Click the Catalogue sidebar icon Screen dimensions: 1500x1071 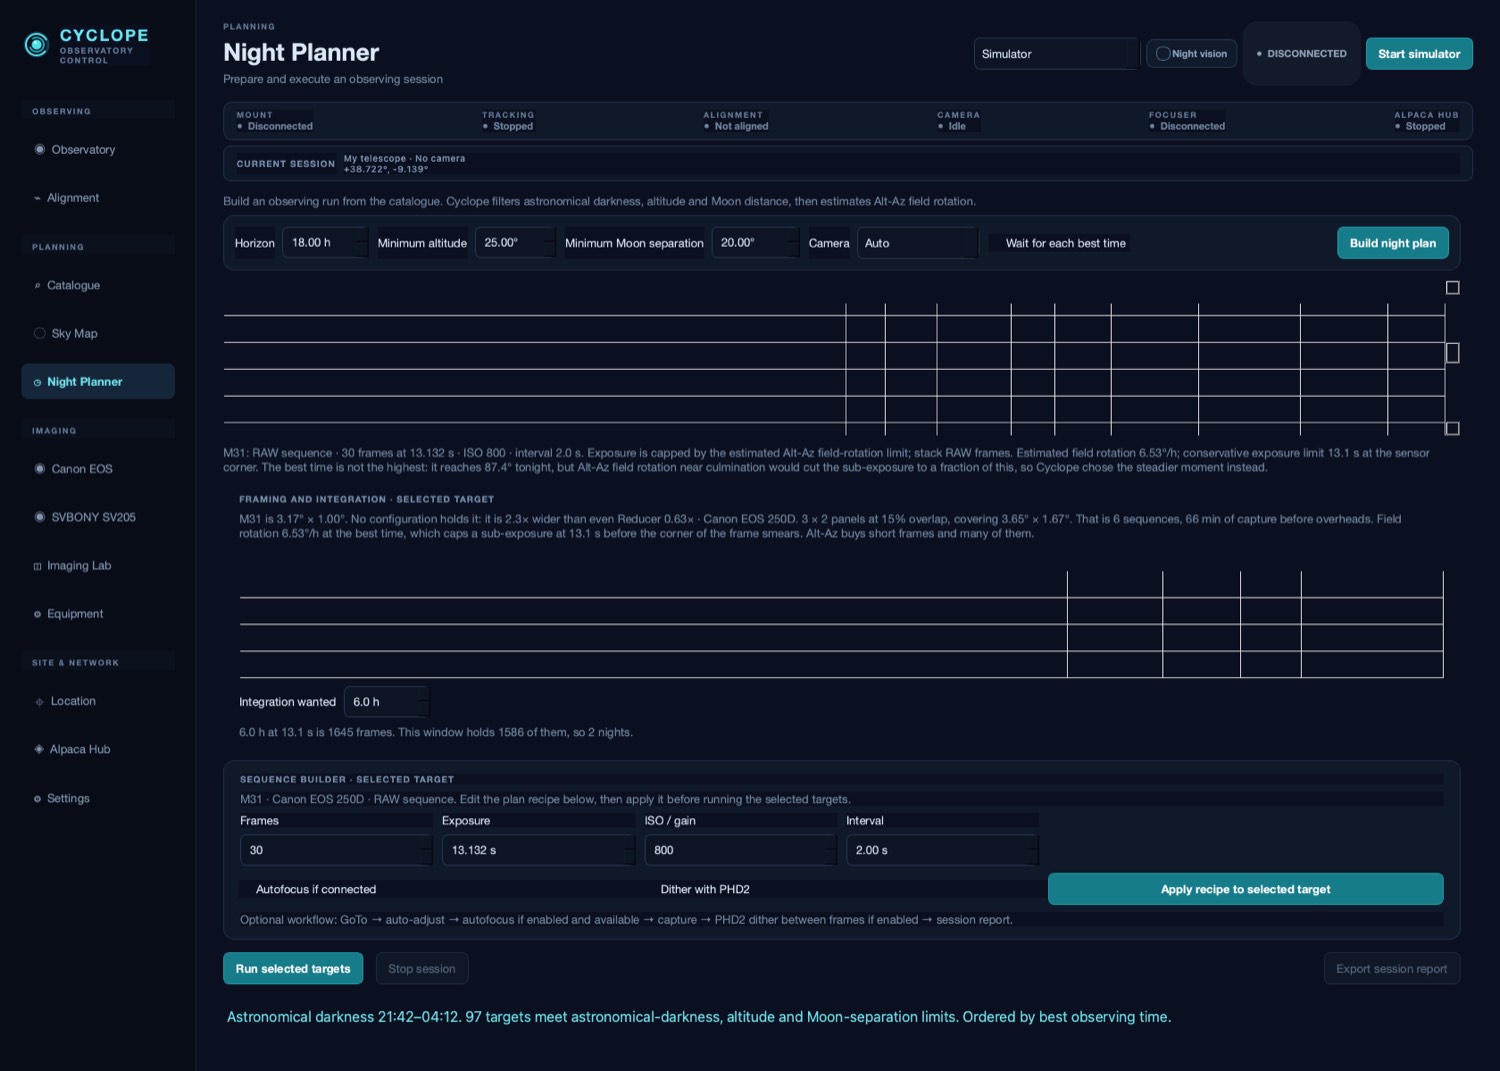pos(37,286)
